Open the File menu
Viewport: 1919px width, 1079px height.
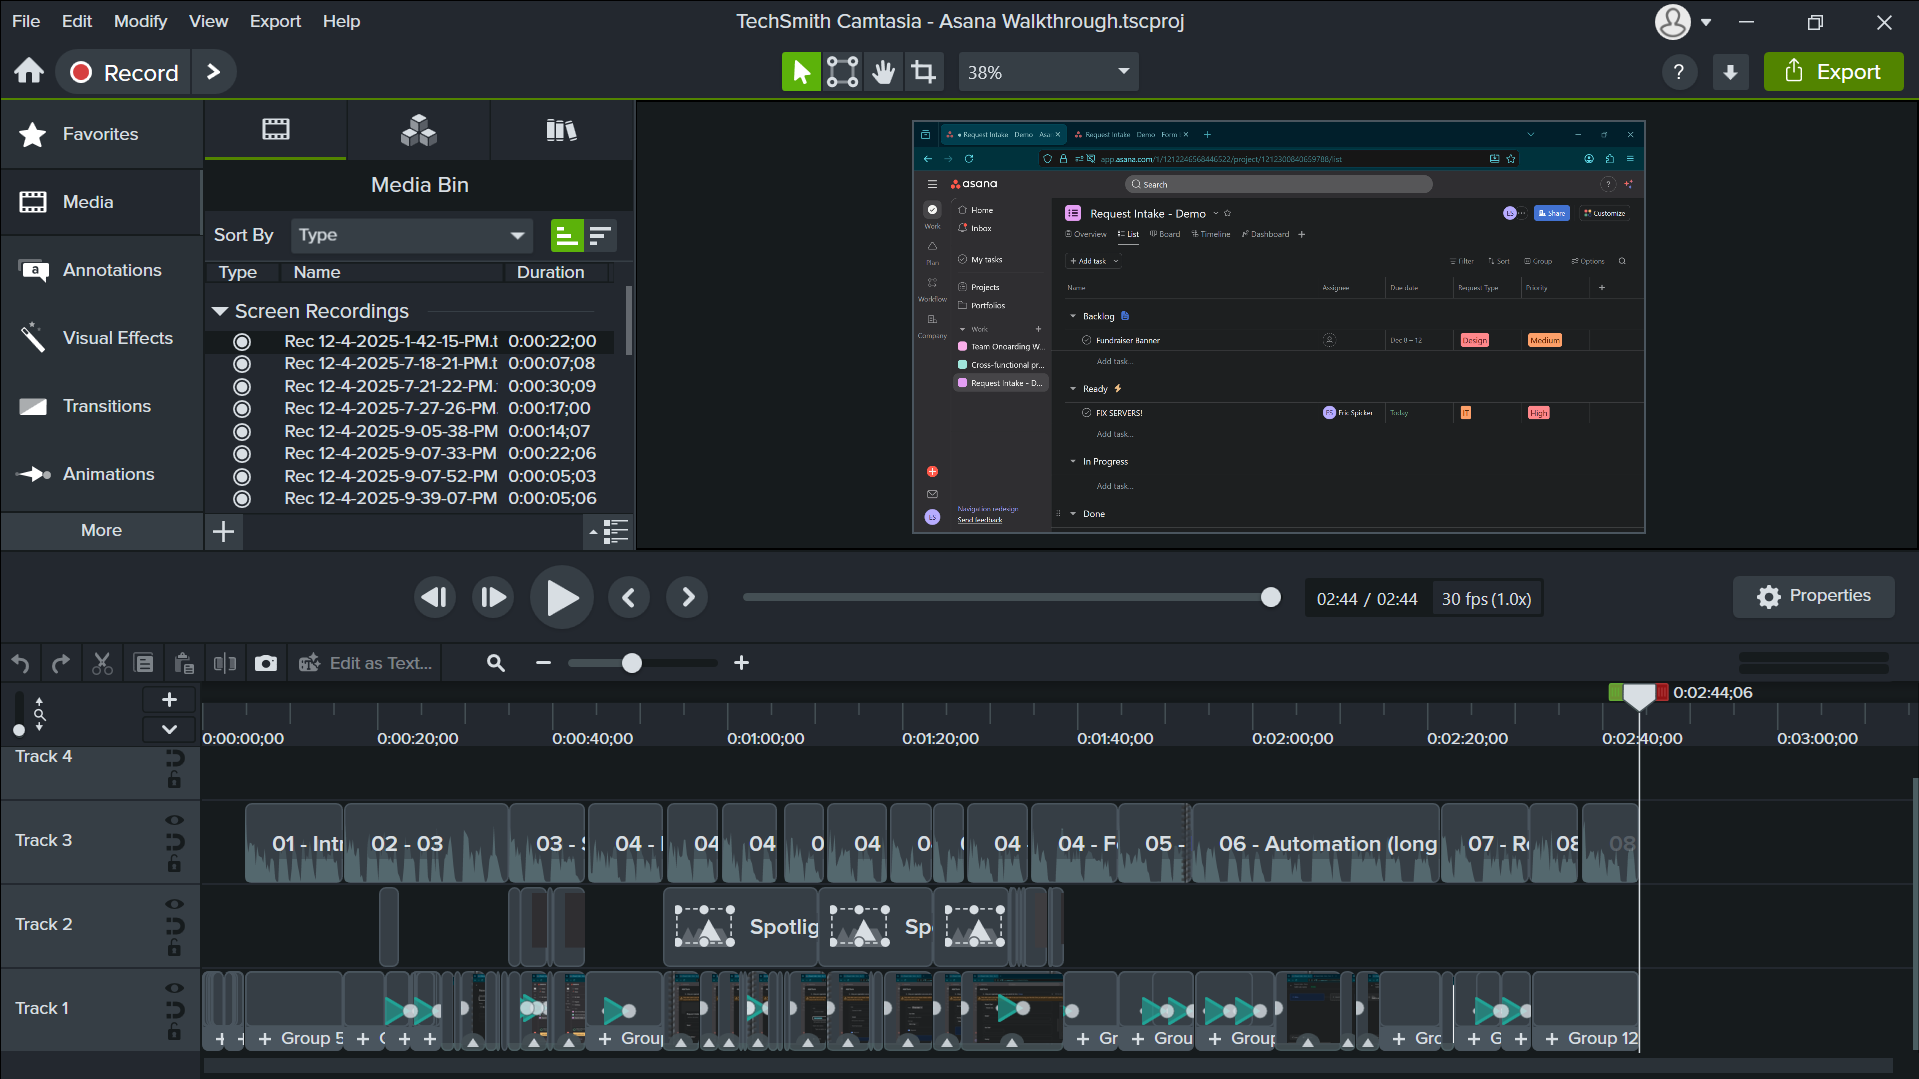point(26,21)
